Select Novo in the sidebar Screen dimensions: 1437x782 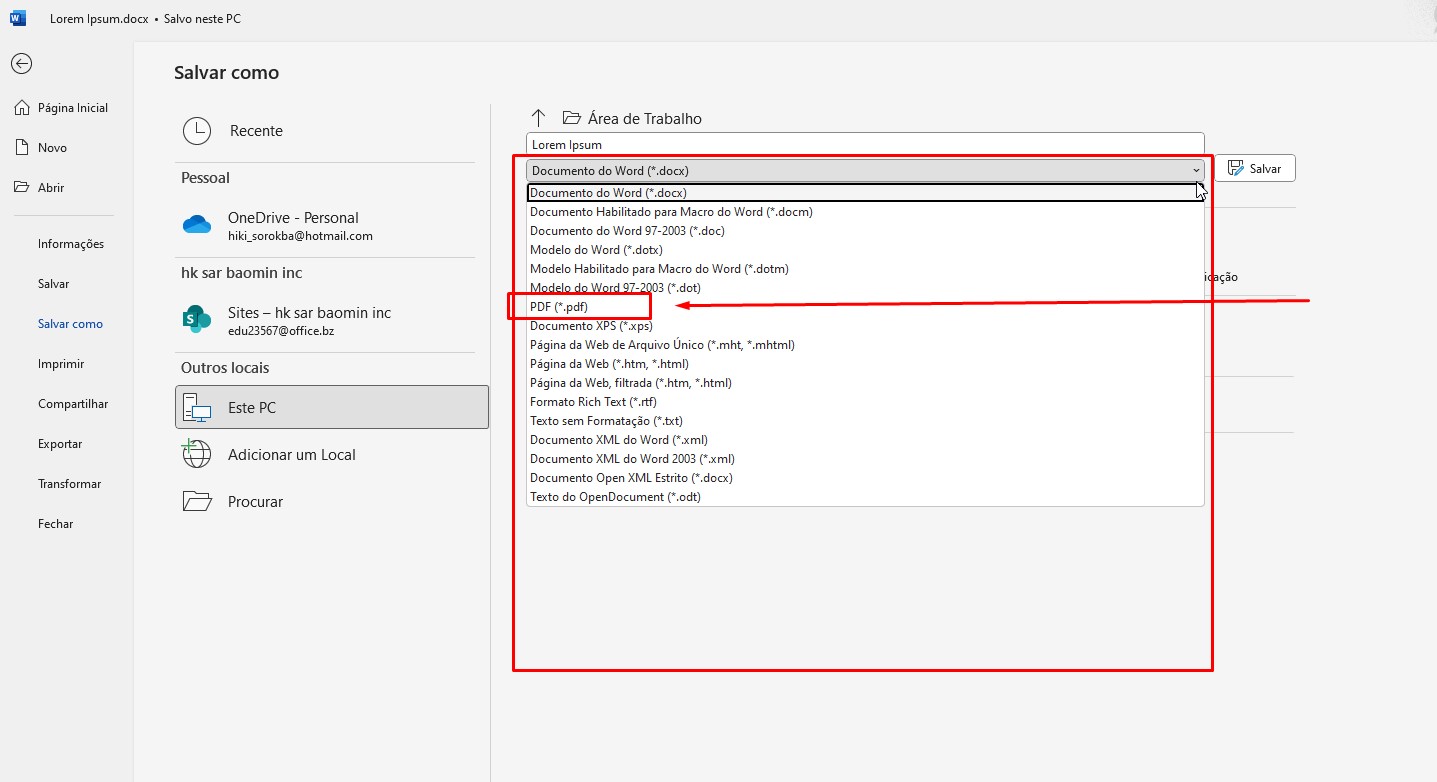coord(41,148)
